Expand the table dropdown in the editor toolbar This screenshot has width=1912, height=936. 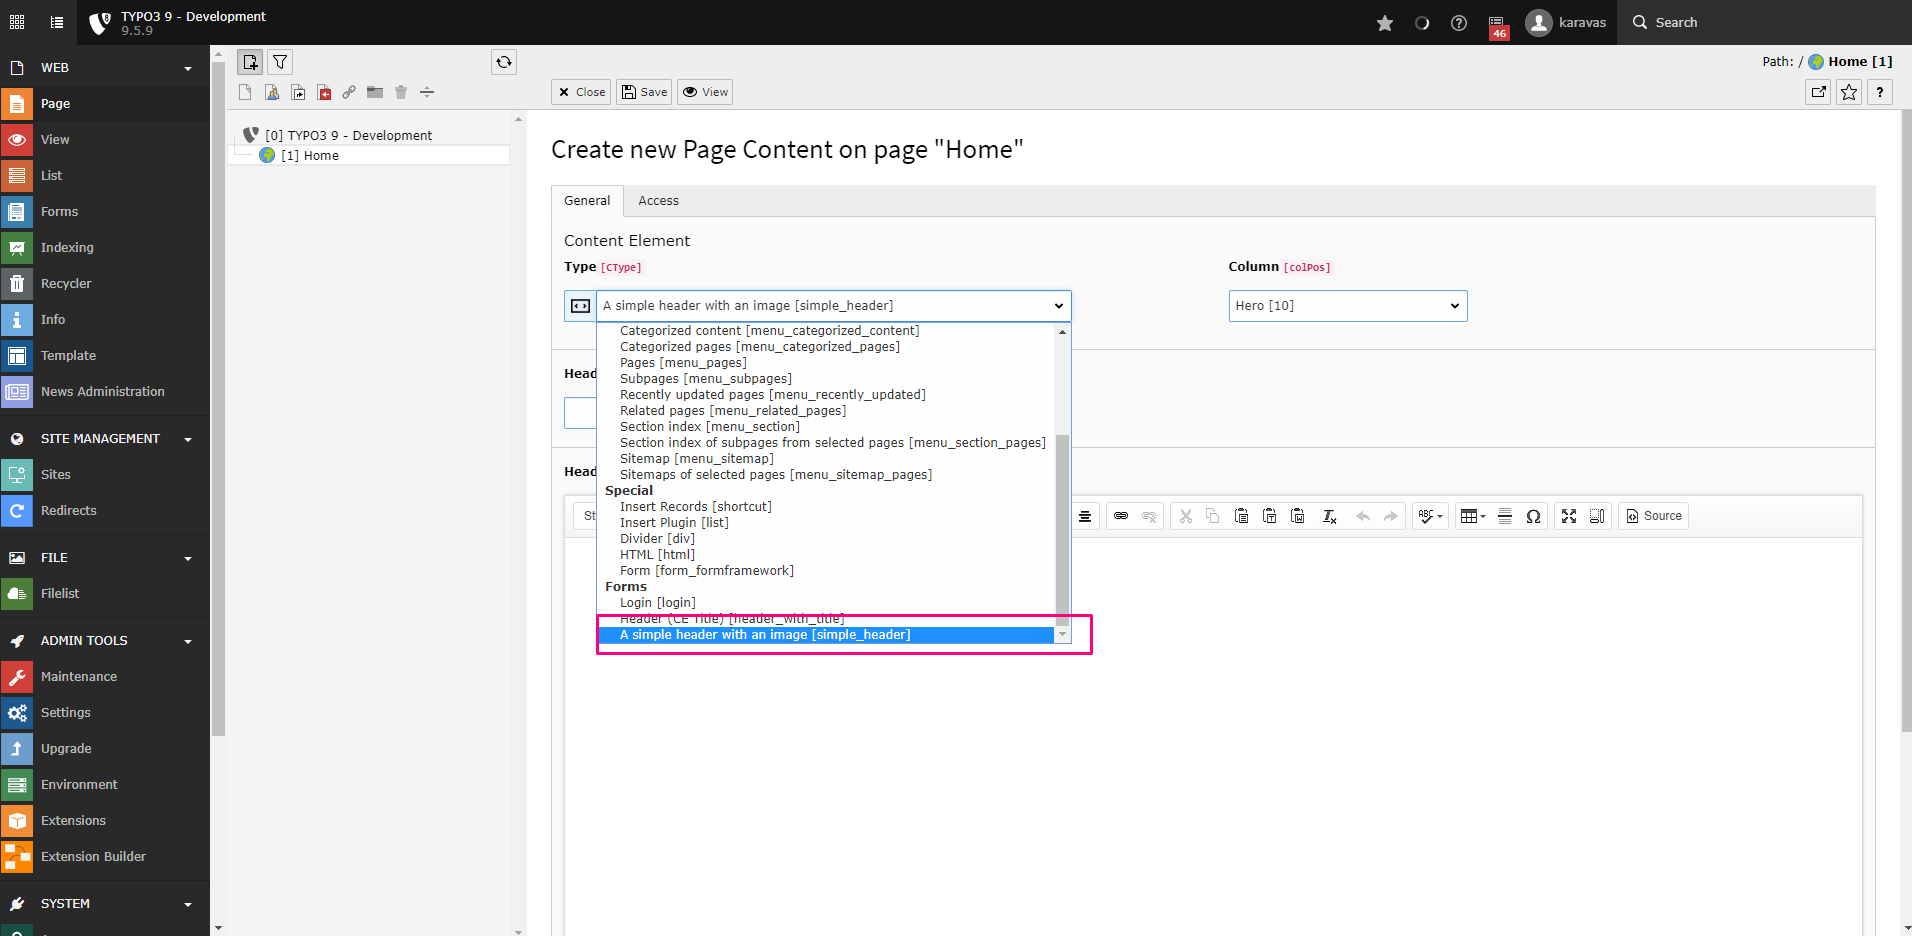1473,516
